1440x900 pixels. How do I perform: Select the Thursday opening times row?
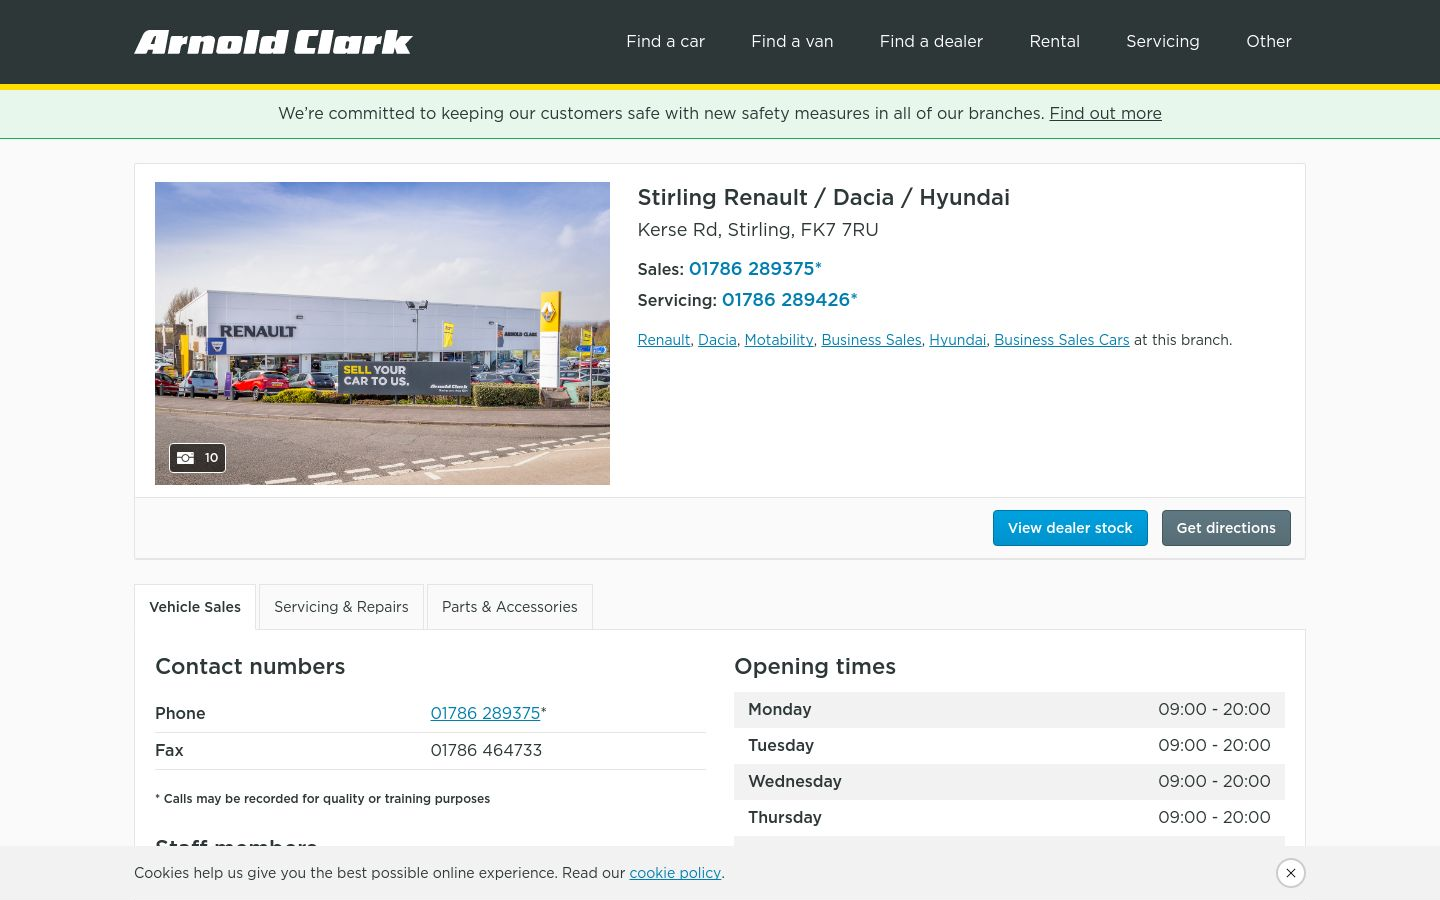coord(1009,818)
